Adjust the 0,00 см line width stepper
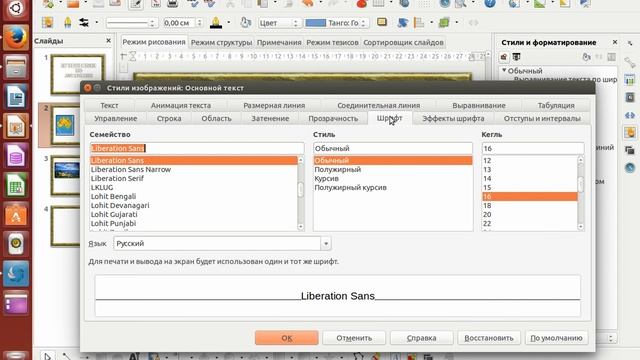Screen dimensions: 640x360 pyautogui.click(x=200, y=23)
